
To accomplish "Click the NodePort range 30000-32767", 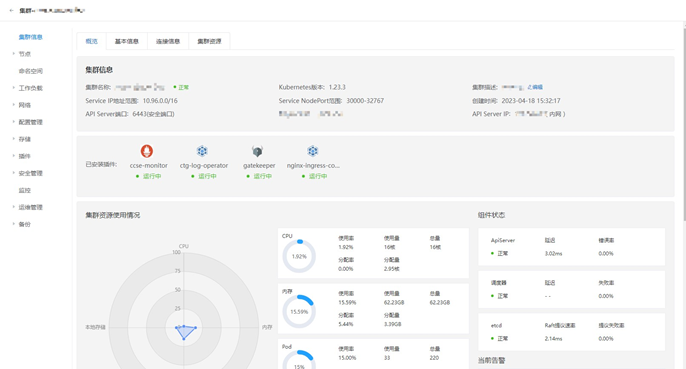I will (x=365, y=101).
